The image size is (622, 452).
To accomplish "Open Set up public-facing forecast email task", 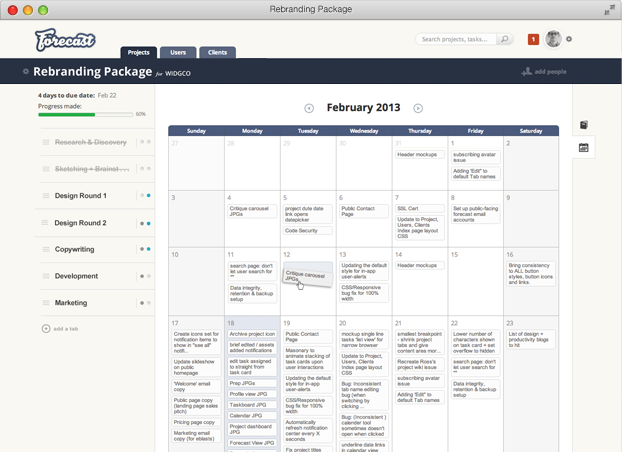I will pyautogui.click(x=476, y=214).
